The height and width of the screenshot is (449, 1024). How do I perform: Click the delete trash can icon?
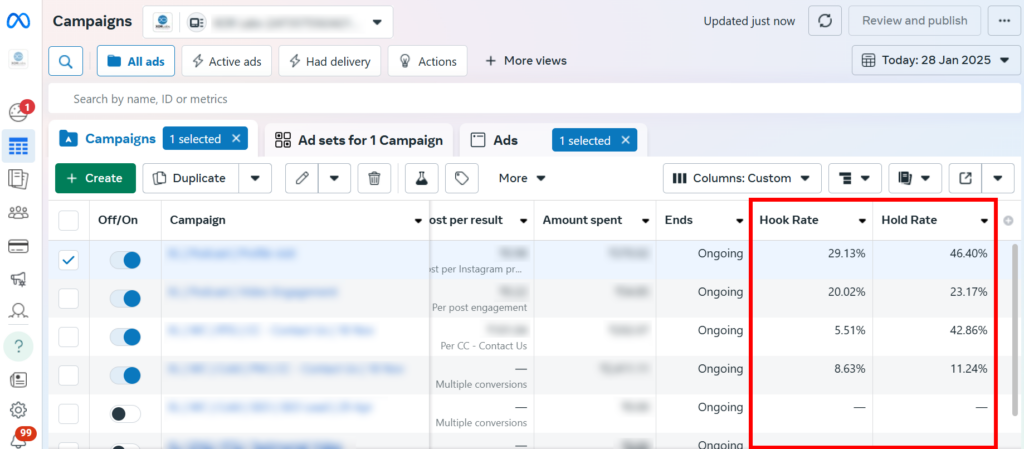coord(374,178)
